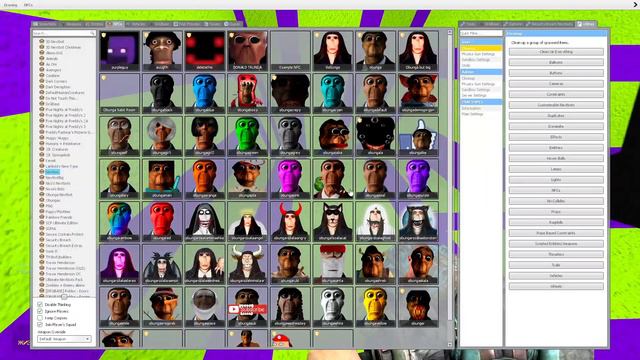Spawn the Obunga in red dinosaur costume
This screenshot has height=360, width=640.
[x=247, y=94]
